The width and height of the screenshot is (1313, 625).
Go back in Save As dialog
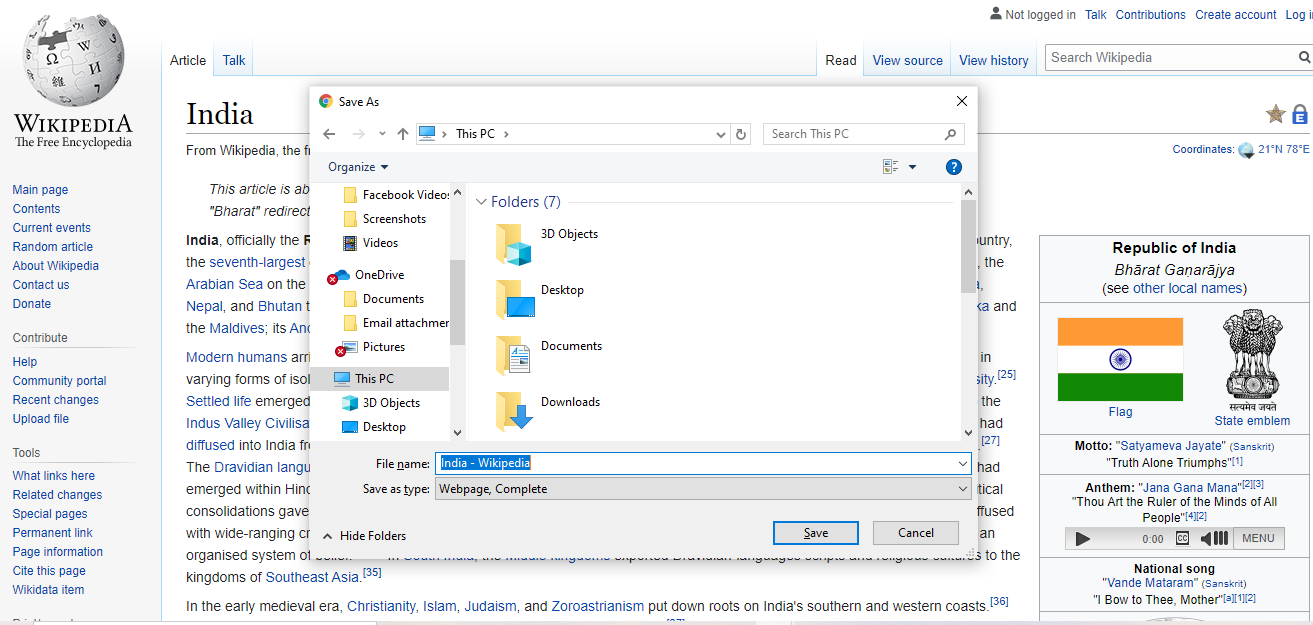329,134
